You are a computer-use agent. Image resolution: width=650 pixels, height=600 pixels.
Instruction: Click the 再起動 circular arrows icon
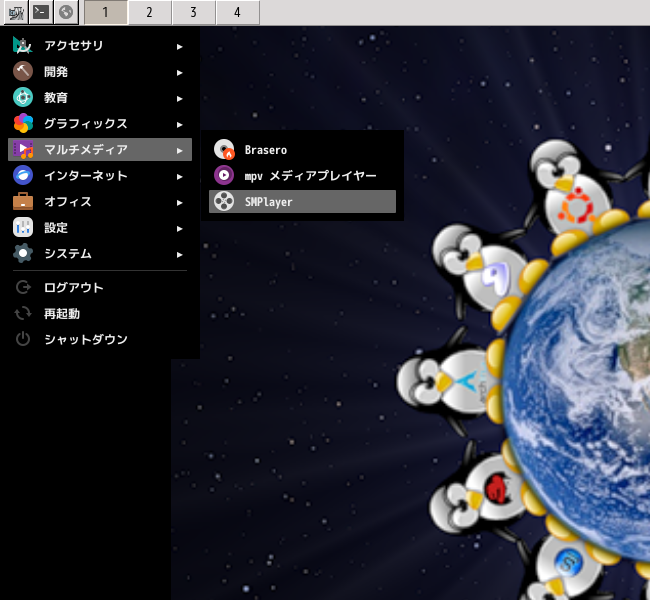(23, 313)
